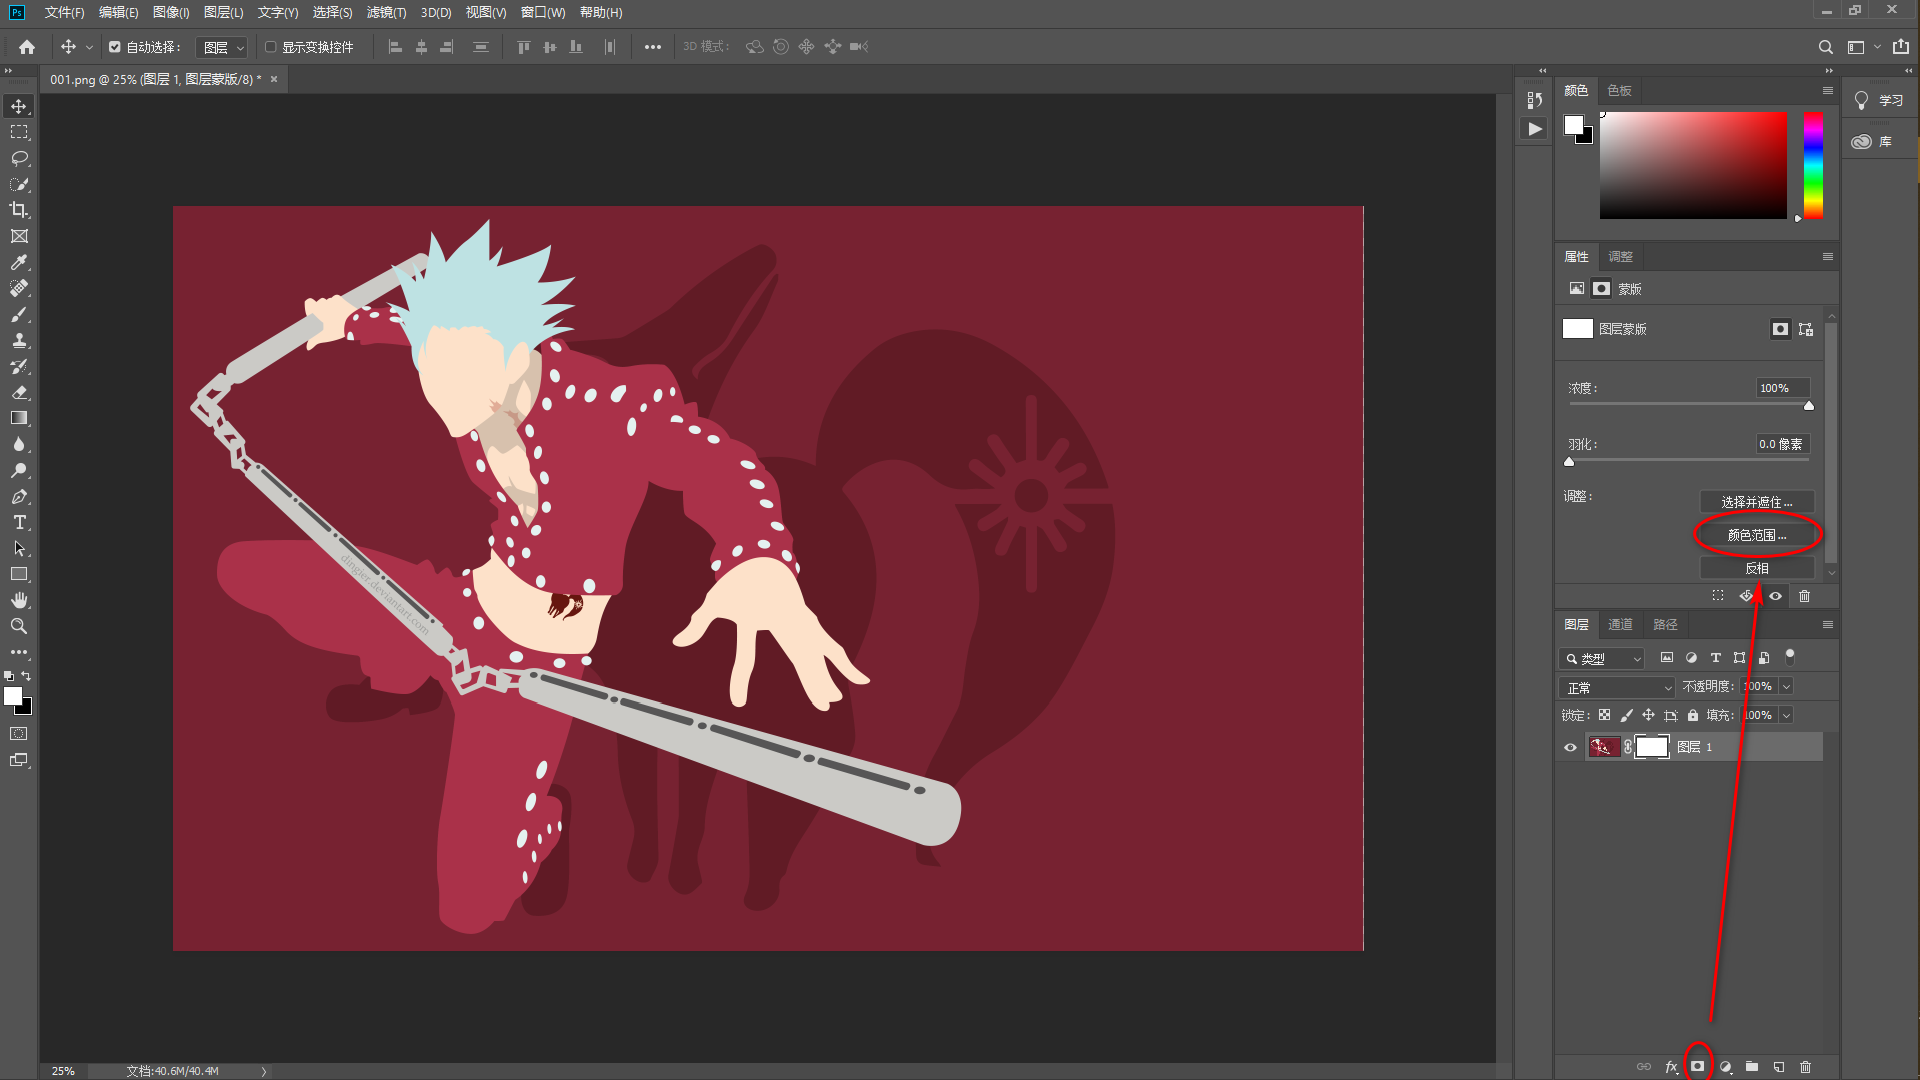Hide 图层 1 using its eye icon
The height and width of the screenshot is (1080, 1920).
pos(1570,747)
